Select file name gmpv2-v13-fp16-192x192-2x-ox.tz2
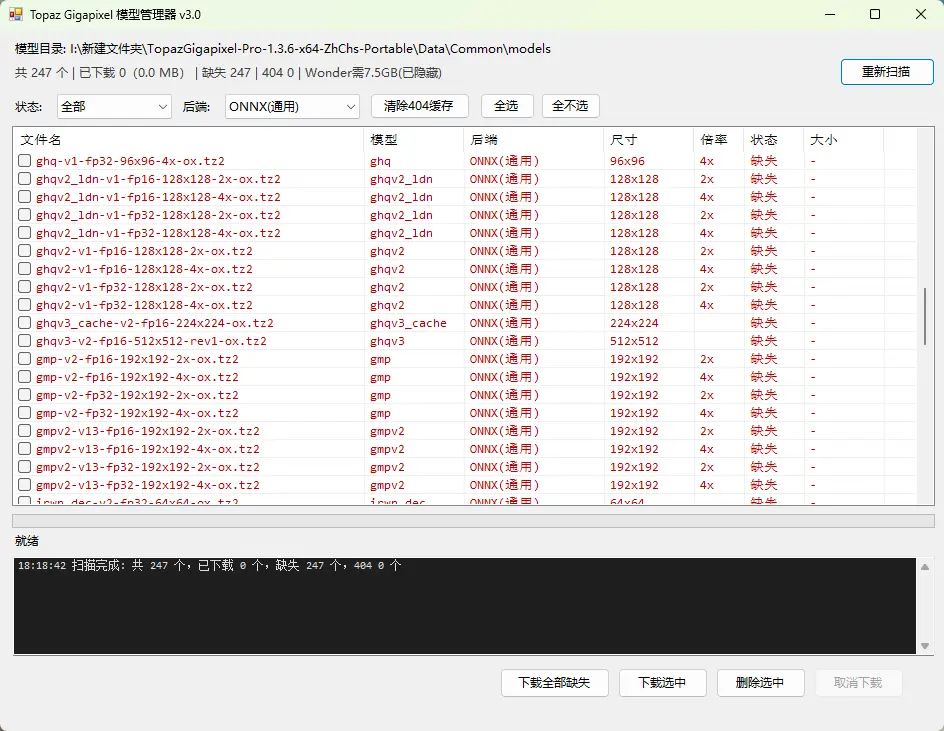 [148, 431]
